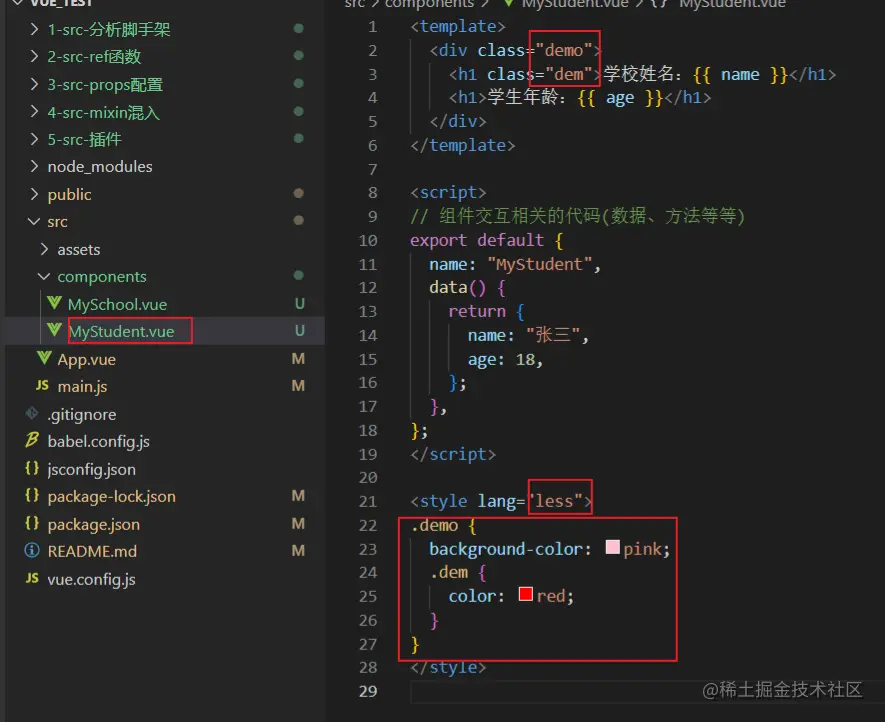Open vue.config.js file

(91, 579)
